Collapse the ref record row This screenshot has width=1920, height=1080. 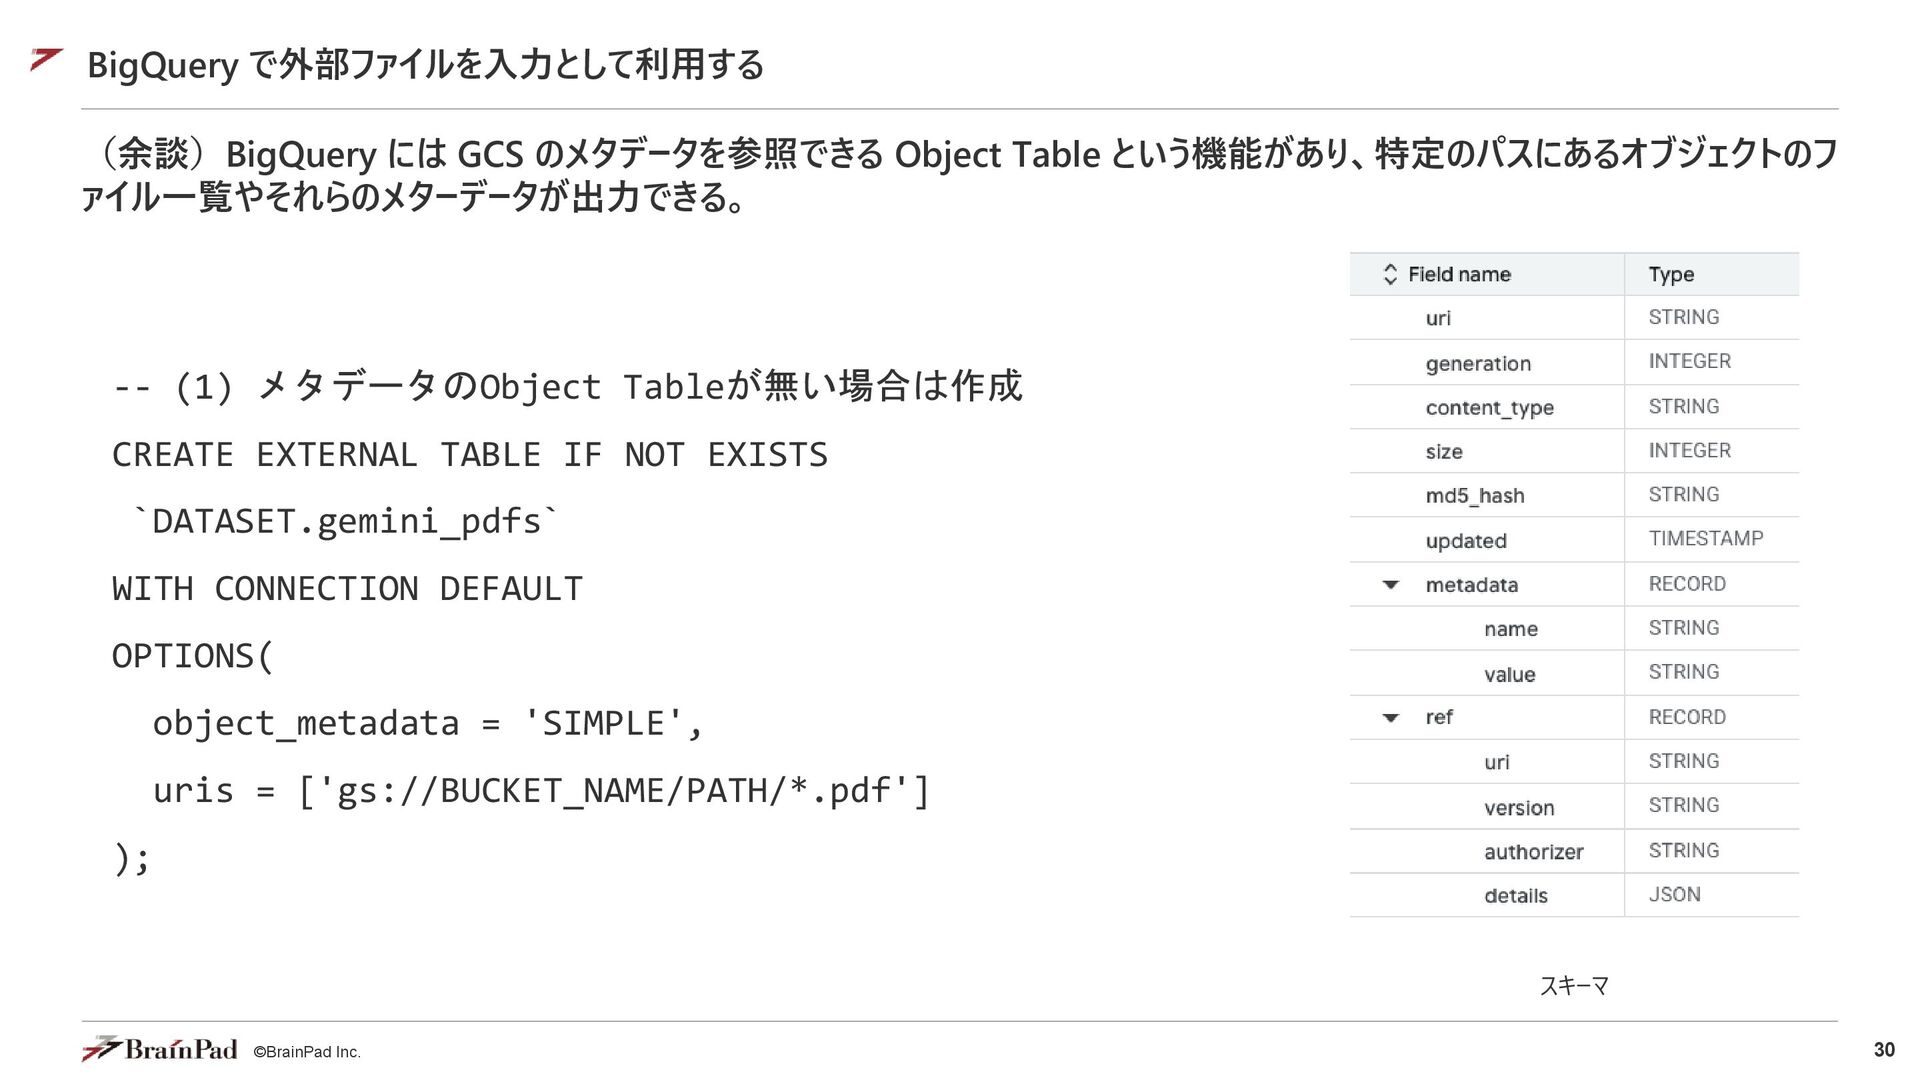(1391, 718)
